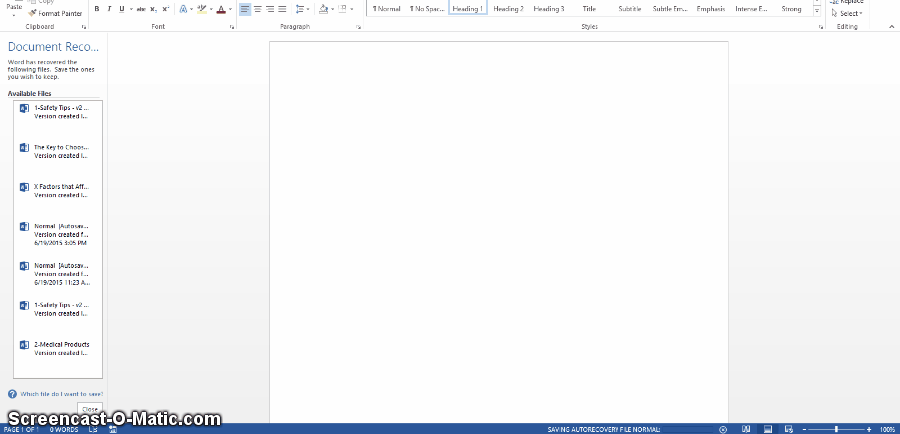
Task: Apply the Intense Emphasis style
Action: pyautogui.click(x=751, y=9)
